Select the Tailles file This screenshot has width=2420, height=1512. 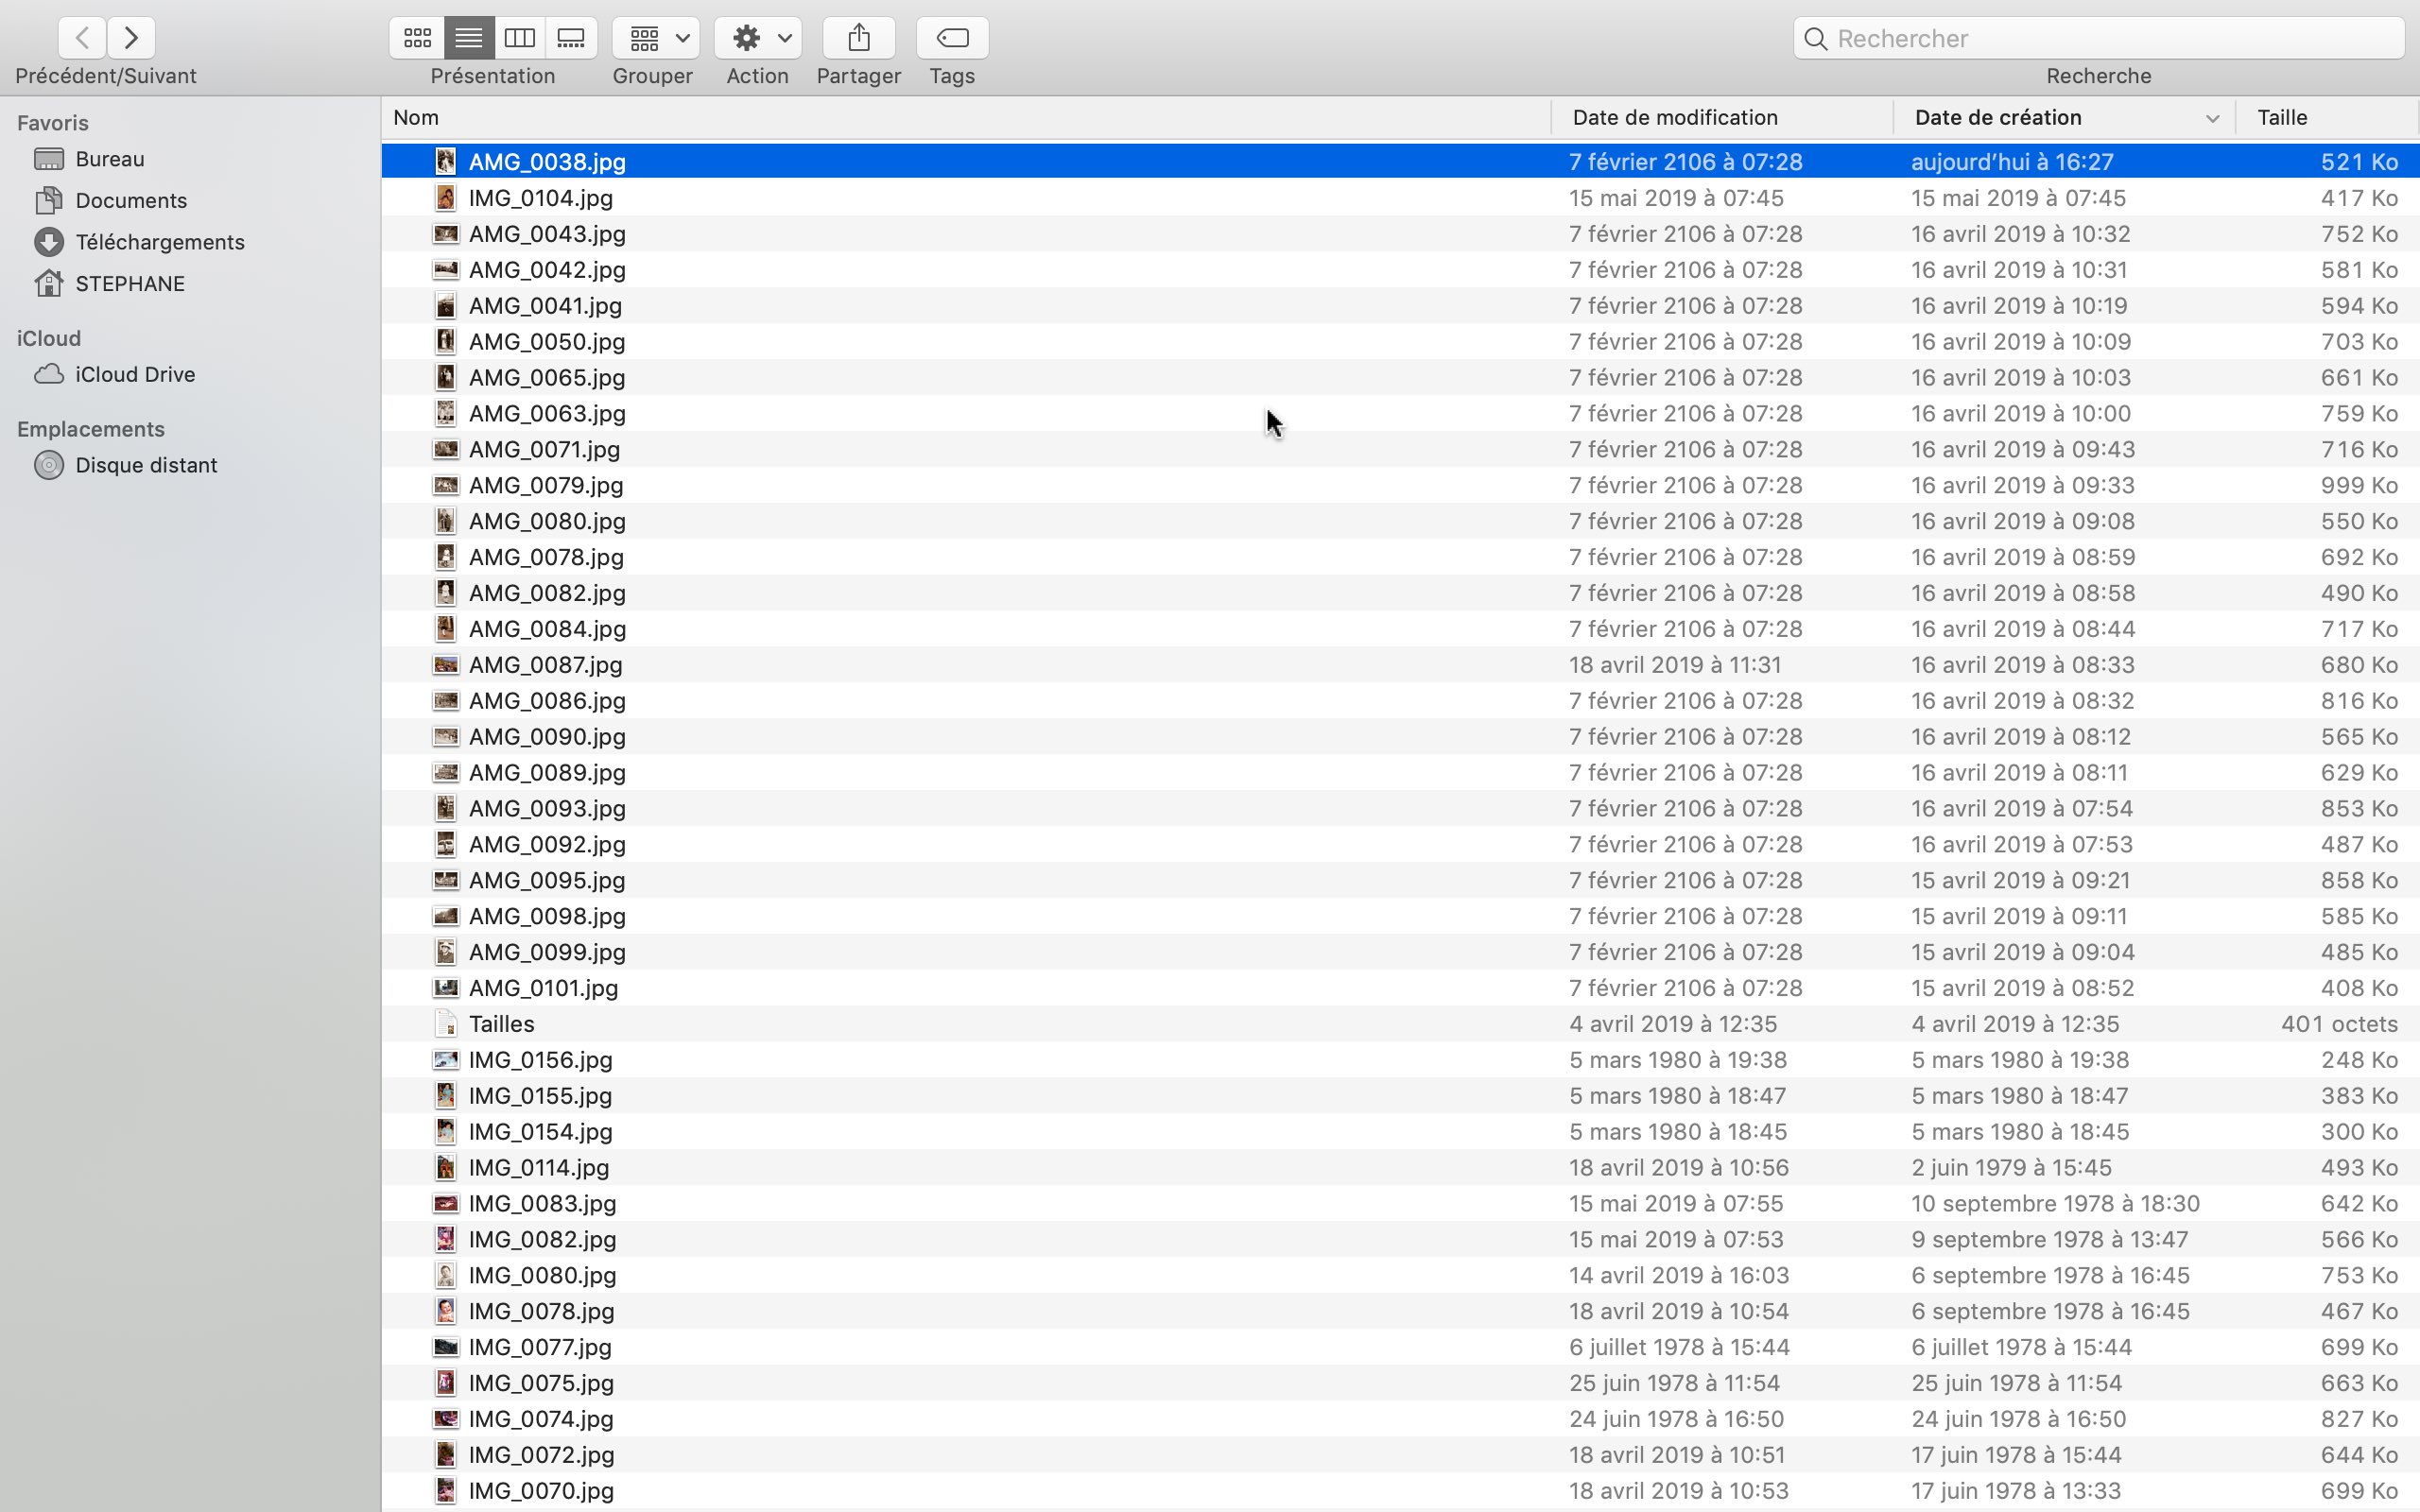pyautogui.click(x=501, y=1024)
